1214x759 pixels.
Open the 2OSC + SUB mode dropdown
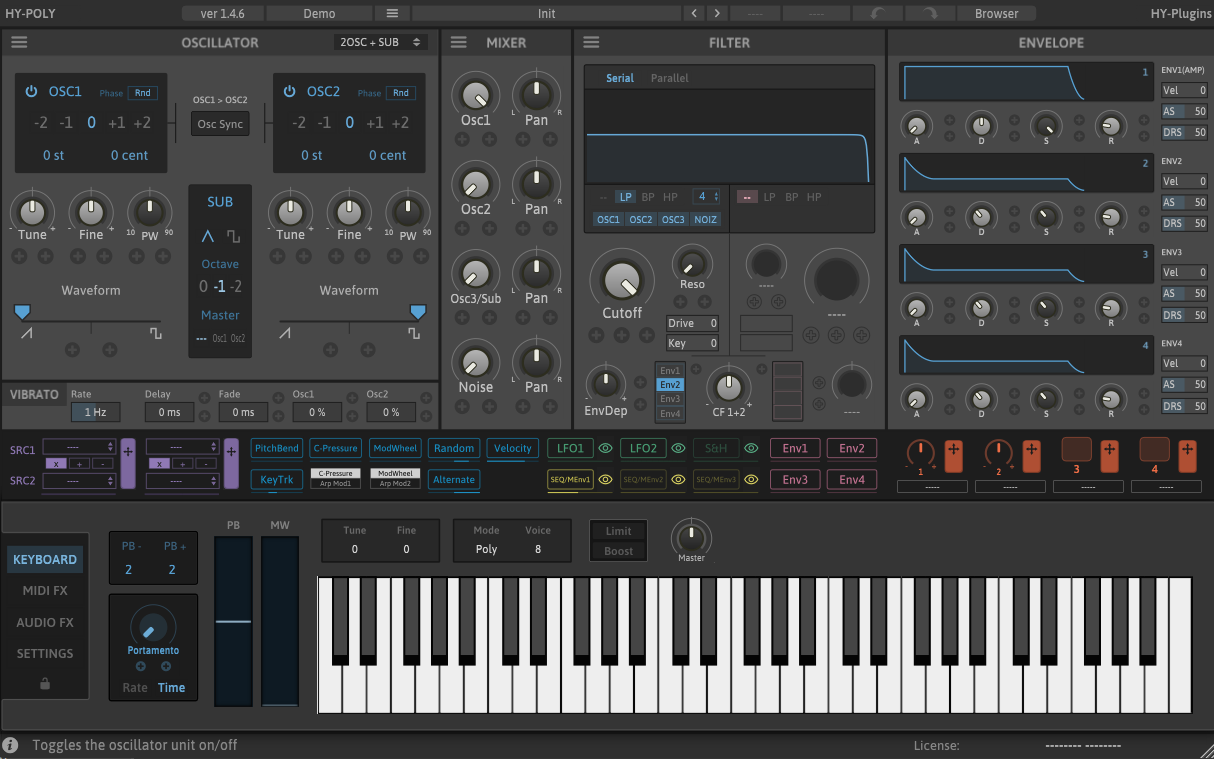tap(380, 42)
